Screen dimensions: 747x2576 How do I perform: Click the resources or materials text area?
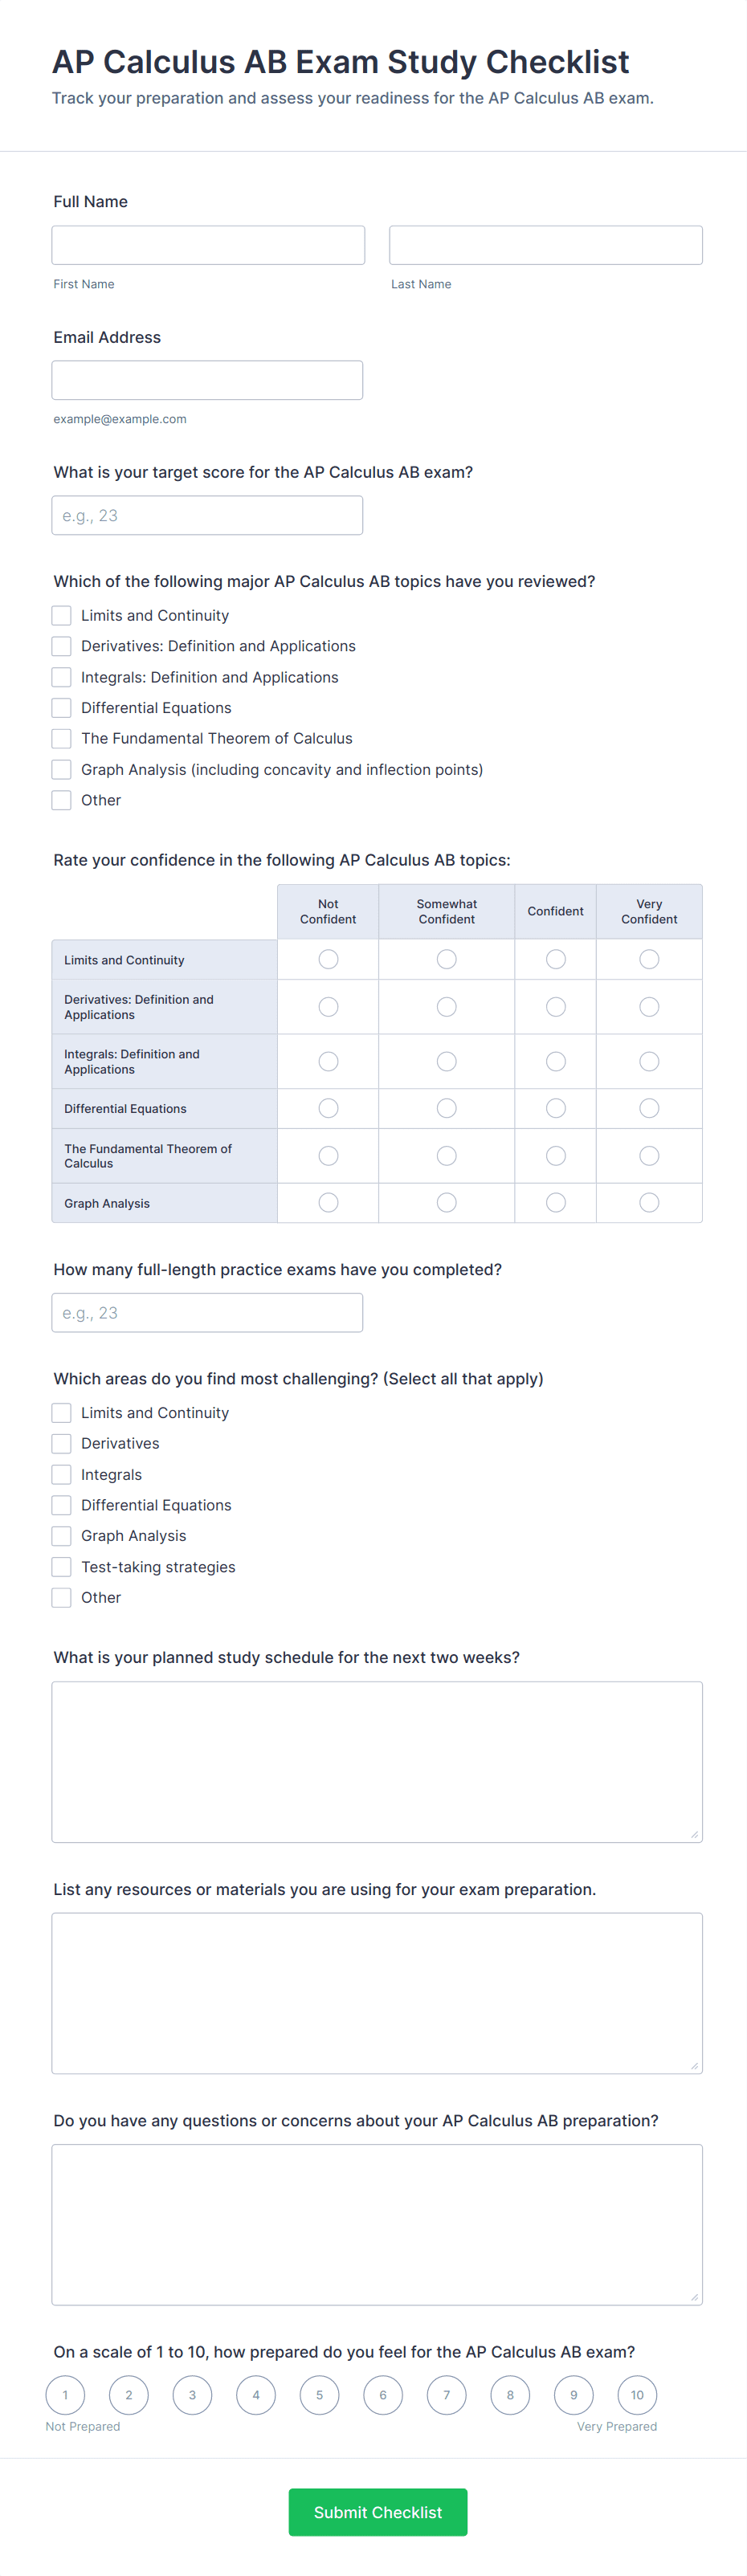tap(377, 1994)
